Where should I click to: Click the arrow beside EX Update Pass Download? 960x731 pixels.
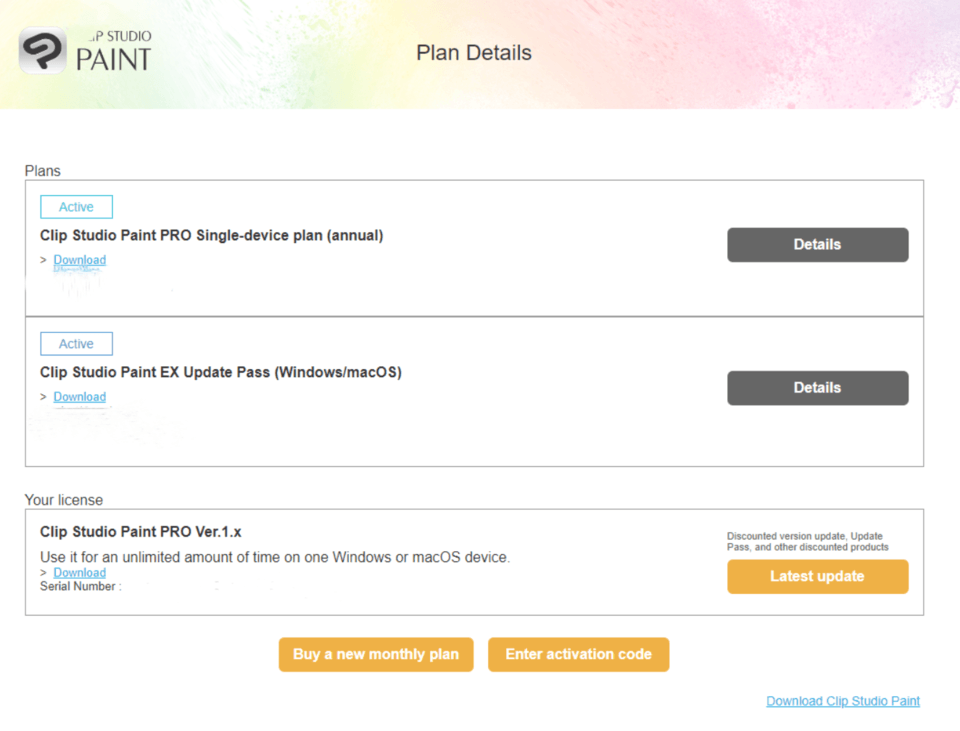(44, 397)
